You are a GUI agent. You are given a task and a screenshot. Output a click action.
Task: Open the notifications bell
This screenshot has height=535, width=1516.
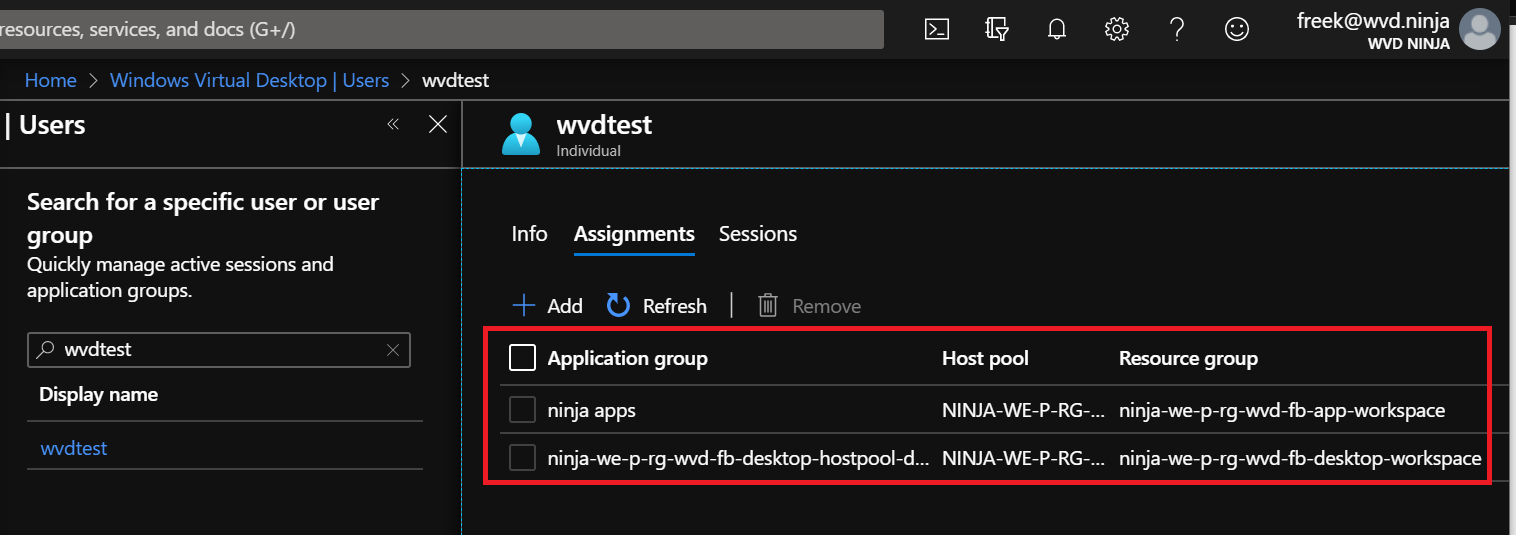tap(1057, 29)
